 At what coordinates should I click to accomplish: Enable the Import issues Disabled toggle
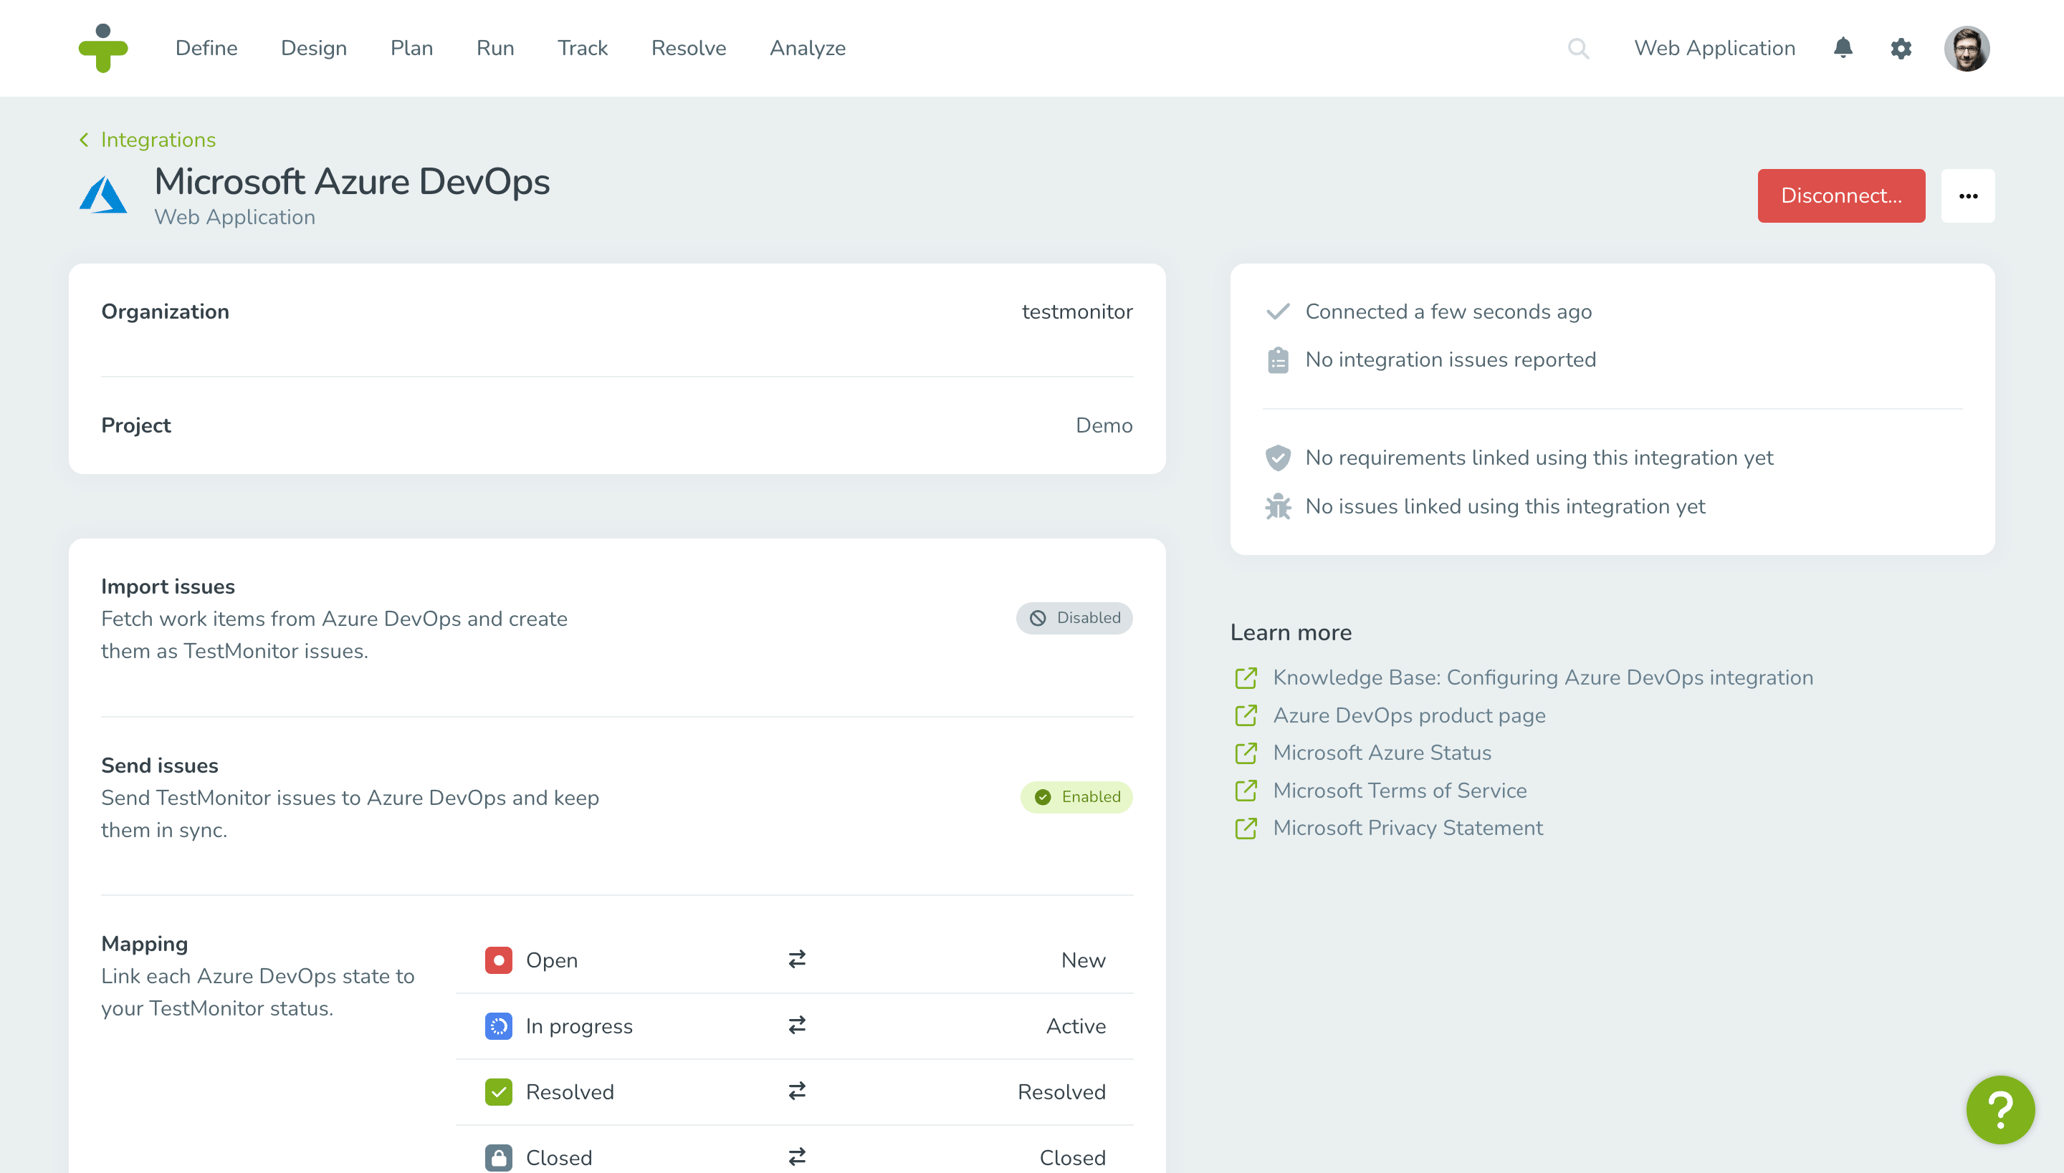pyautogui.click(x=1074, y=617)
